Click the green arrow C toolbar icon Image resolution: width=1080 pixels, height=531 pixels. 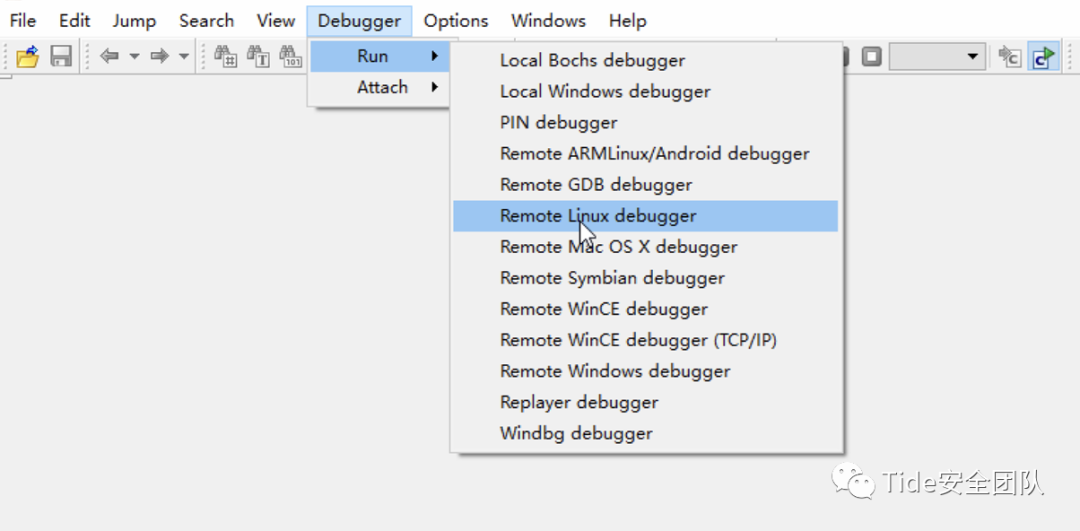coord(1043,56)
